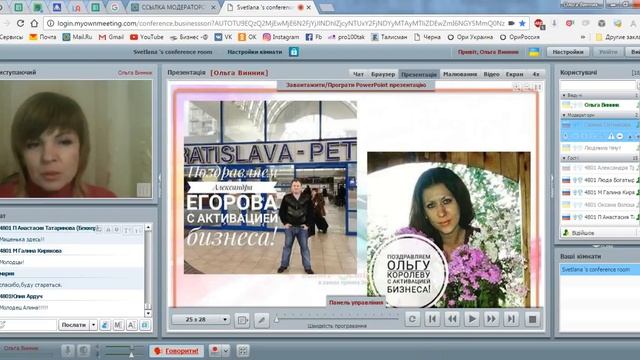Screen dimensions: 640x360
Task: Switch to the Відео tab
Action: pos(491,74)
